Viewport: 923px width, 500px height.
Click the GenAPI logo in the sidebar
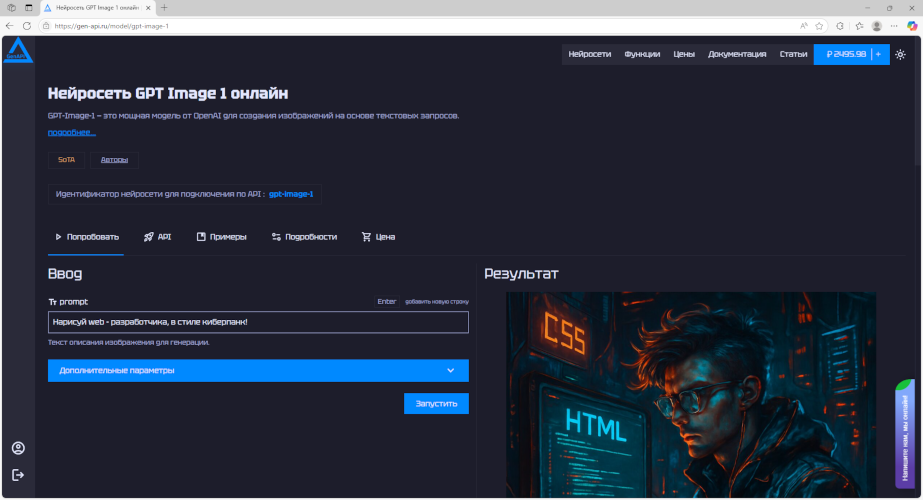point(18,50)
